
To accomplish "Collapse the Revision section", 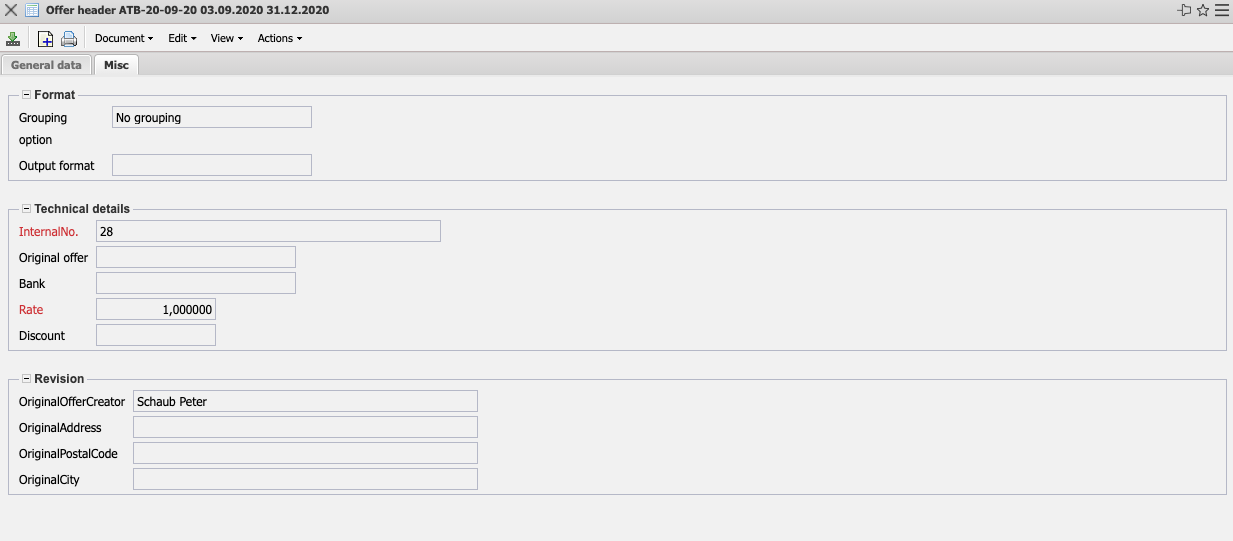I will [x=26, y=379].
